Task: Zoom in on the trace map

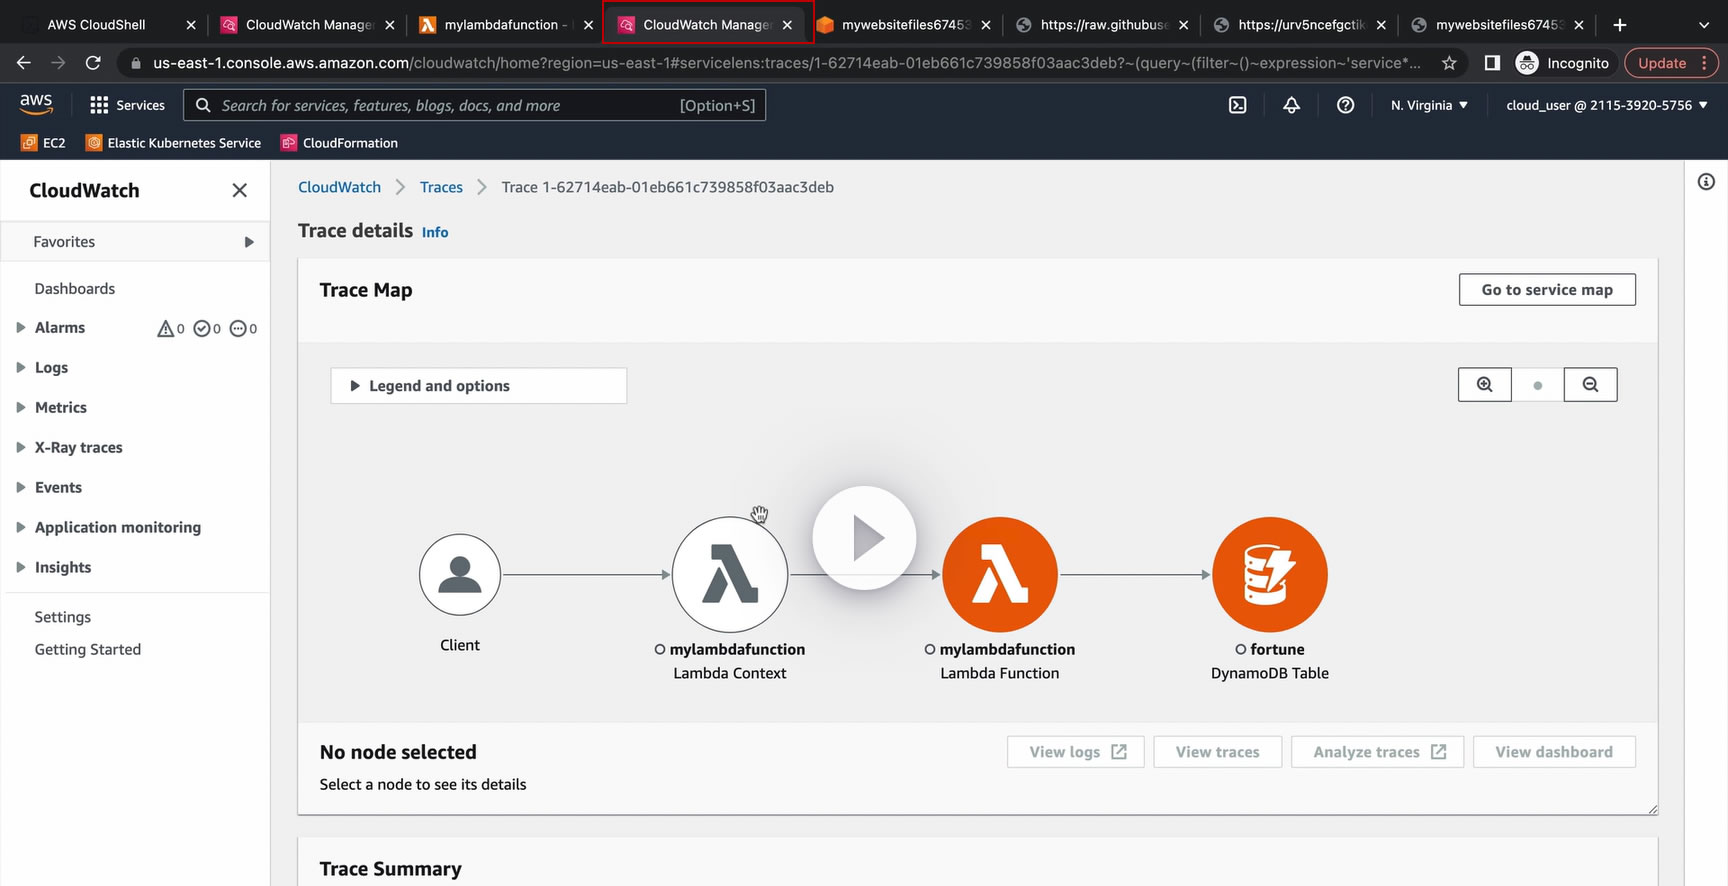Action: (1485, 385)
